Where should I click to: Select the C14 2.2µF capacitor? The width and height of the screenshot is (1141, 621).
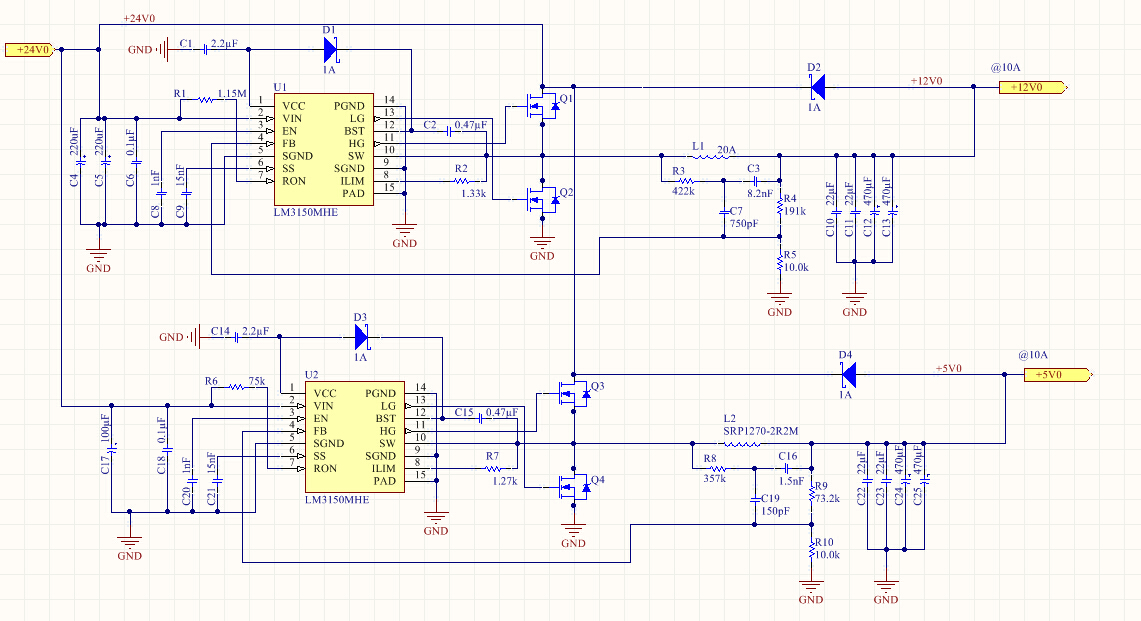[x=236, y=337]
